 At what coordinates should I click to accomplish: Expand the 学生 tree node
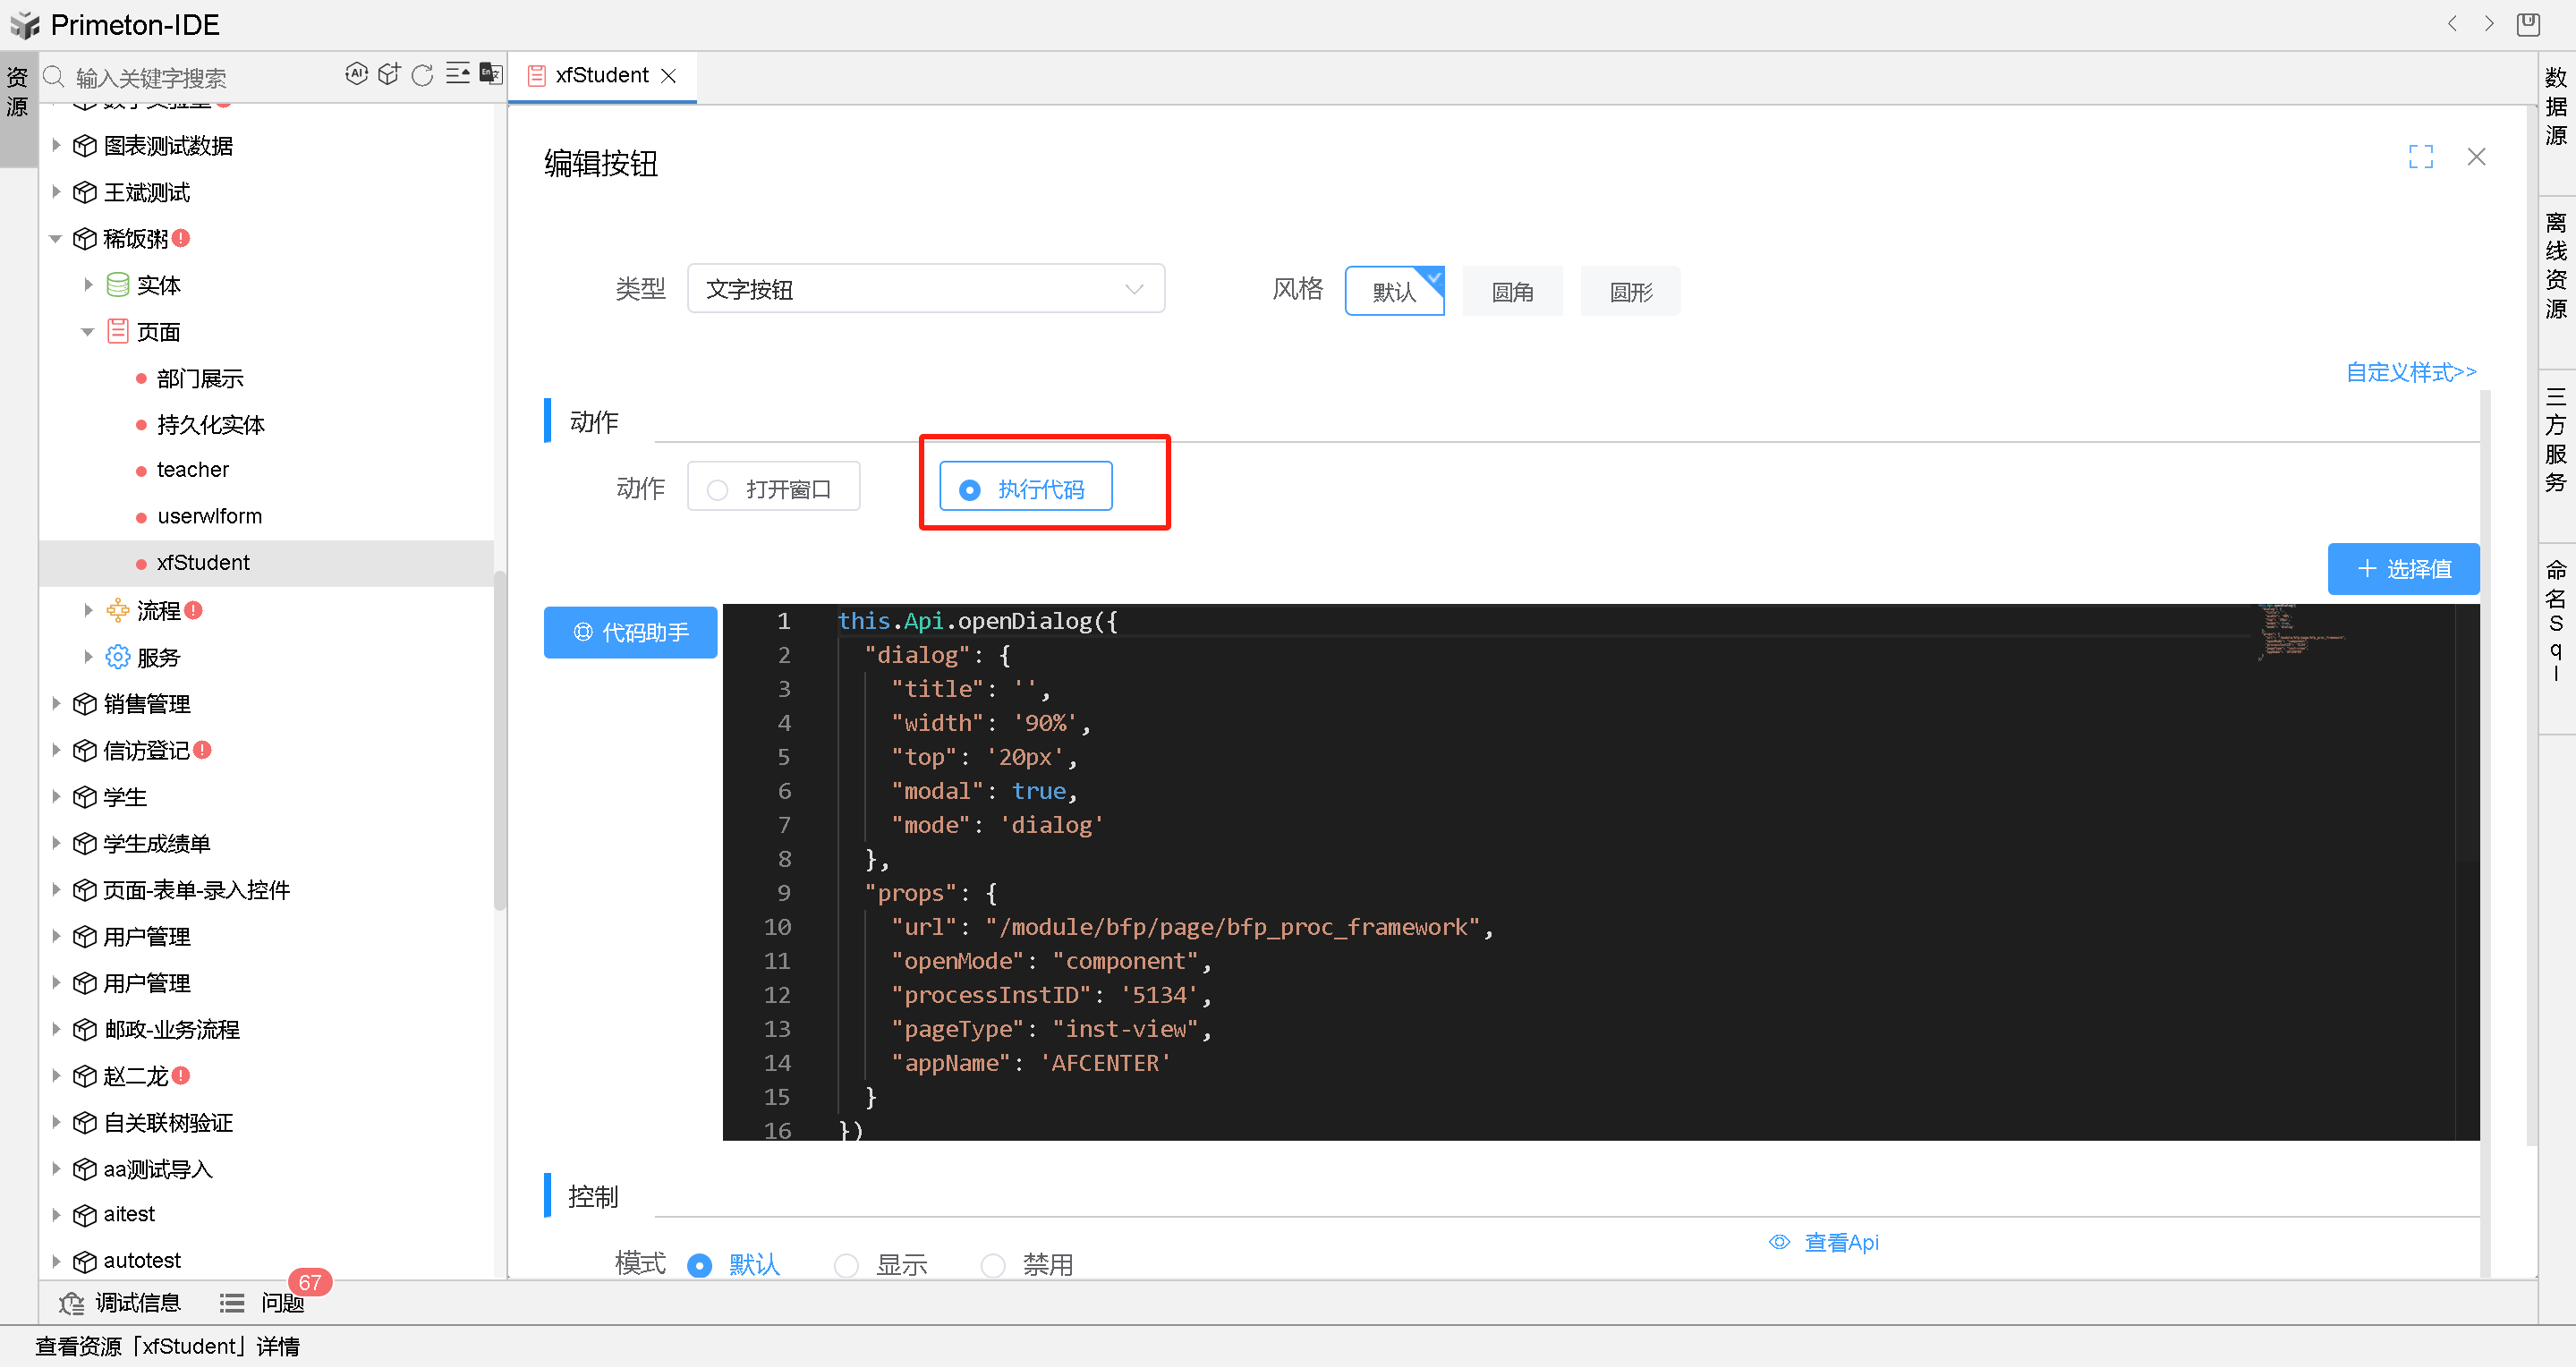56,796
